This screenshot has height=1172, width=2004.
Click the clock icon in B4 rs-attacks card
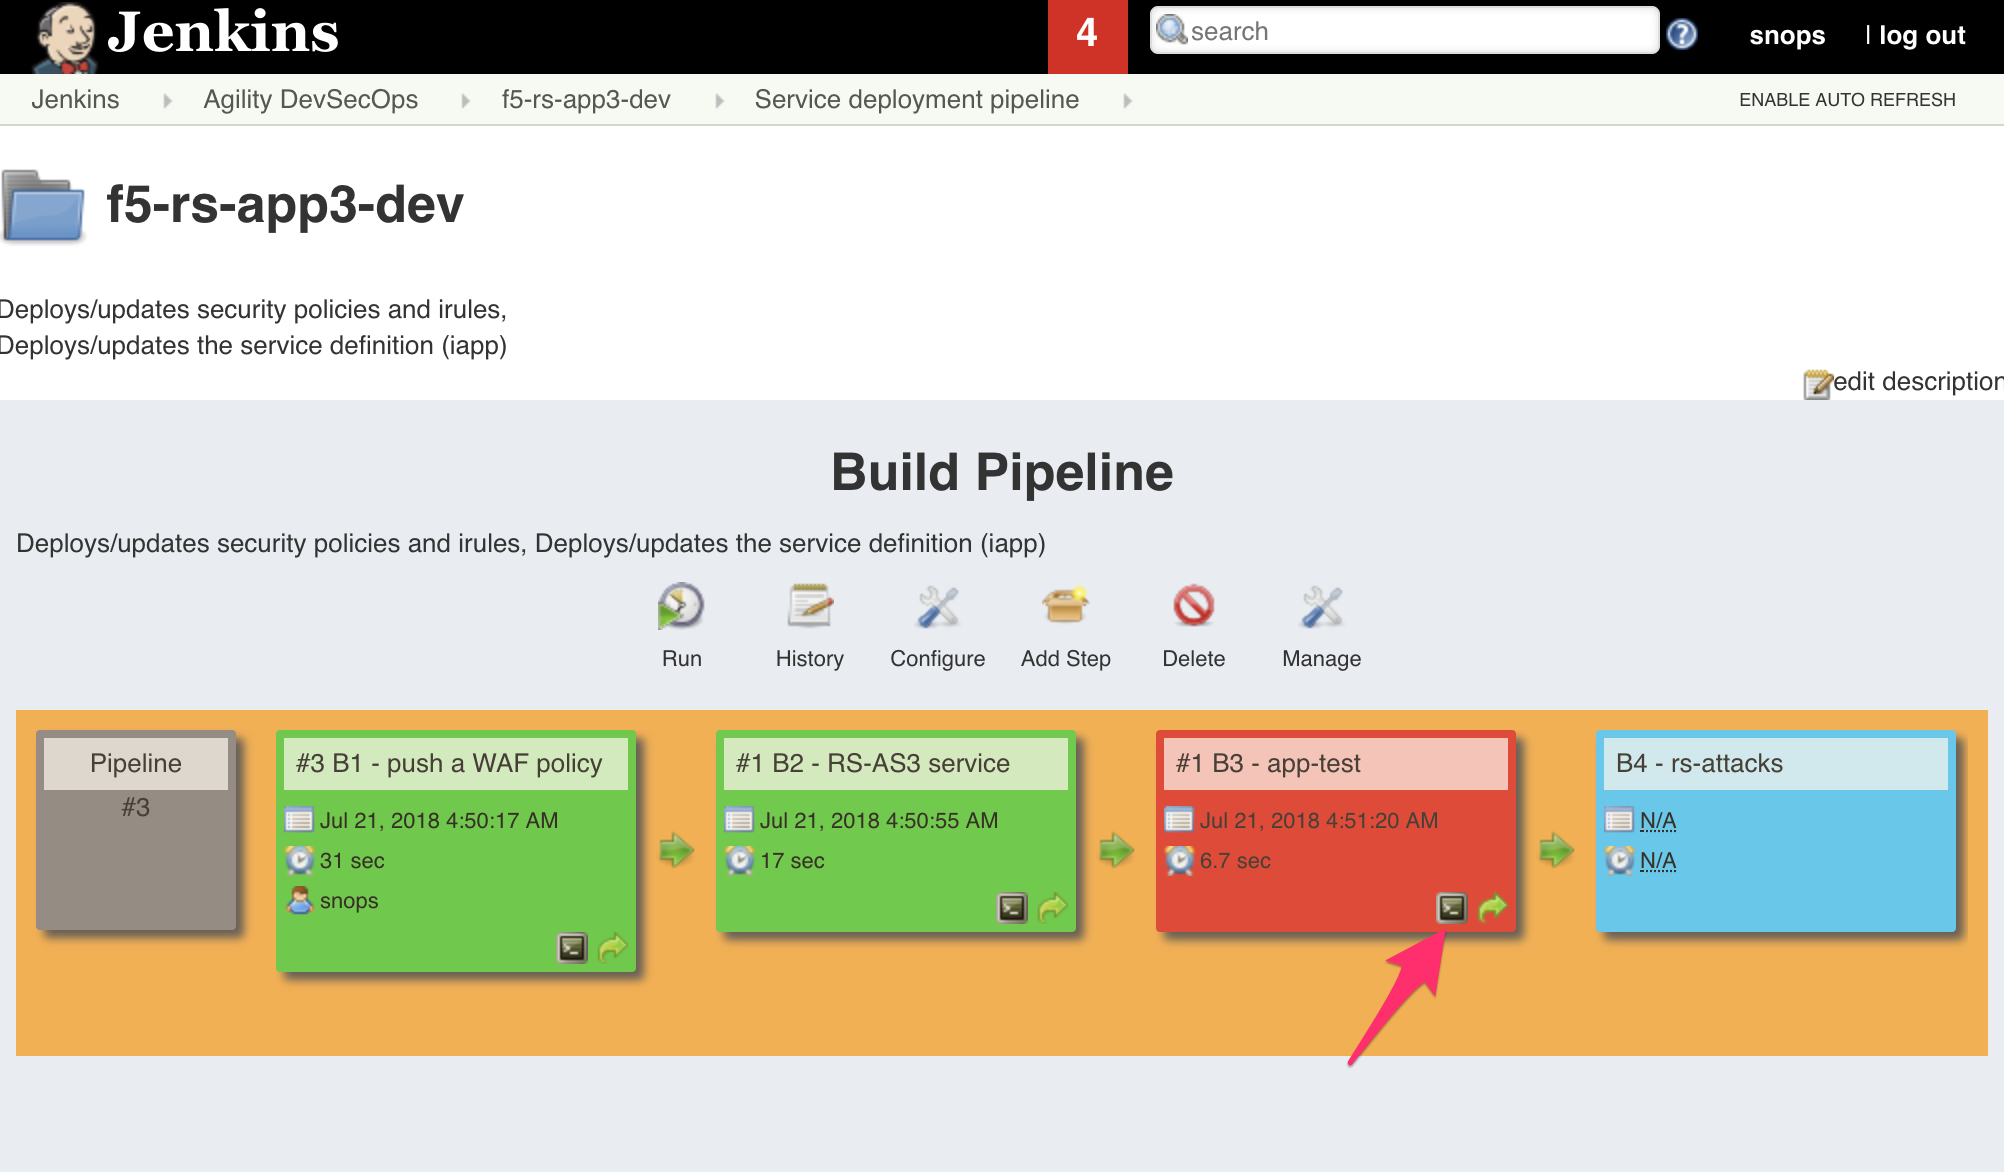click(1619, 860)
